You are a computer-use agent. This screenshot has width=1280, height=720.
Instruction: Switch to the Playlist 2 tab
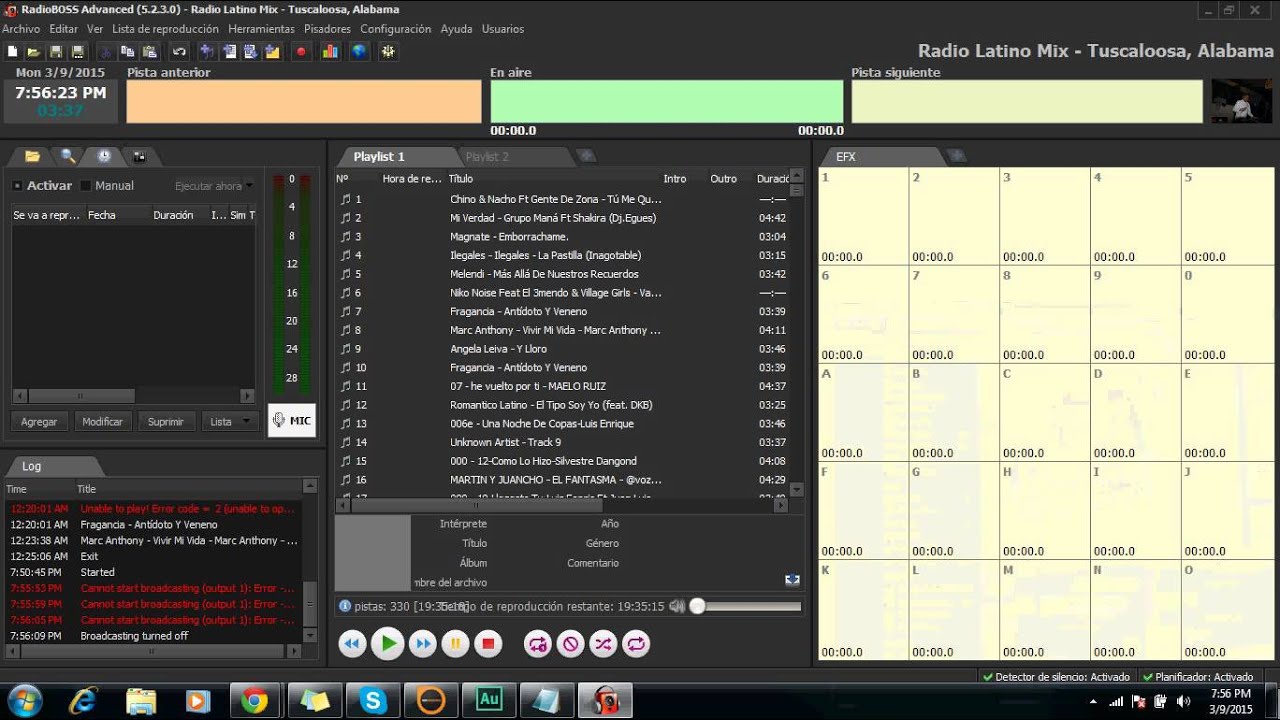click(487, 157)
